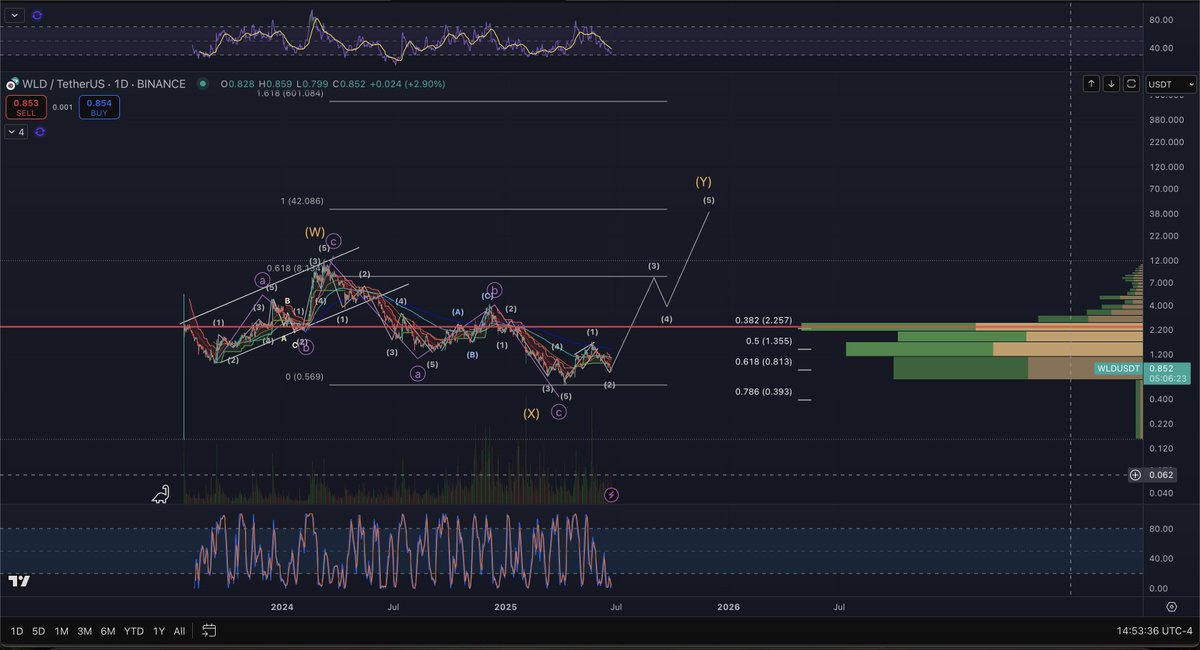Click the plus icon at the 0.062 price label
This screenshot has height=650, width=1200.
[x=1135, y=475]
